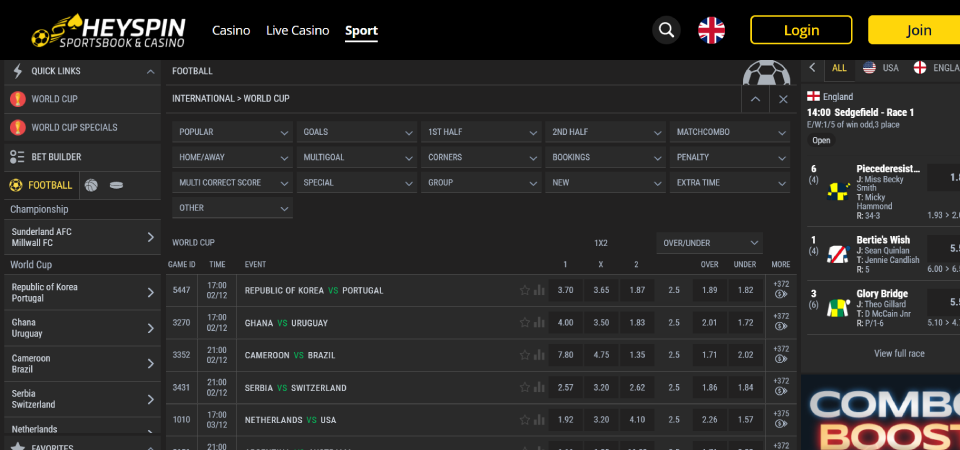The width and height of the screenshot is (960, 450).
Task: Open the Bet Builder icon
Action: [x=18, y=157]
